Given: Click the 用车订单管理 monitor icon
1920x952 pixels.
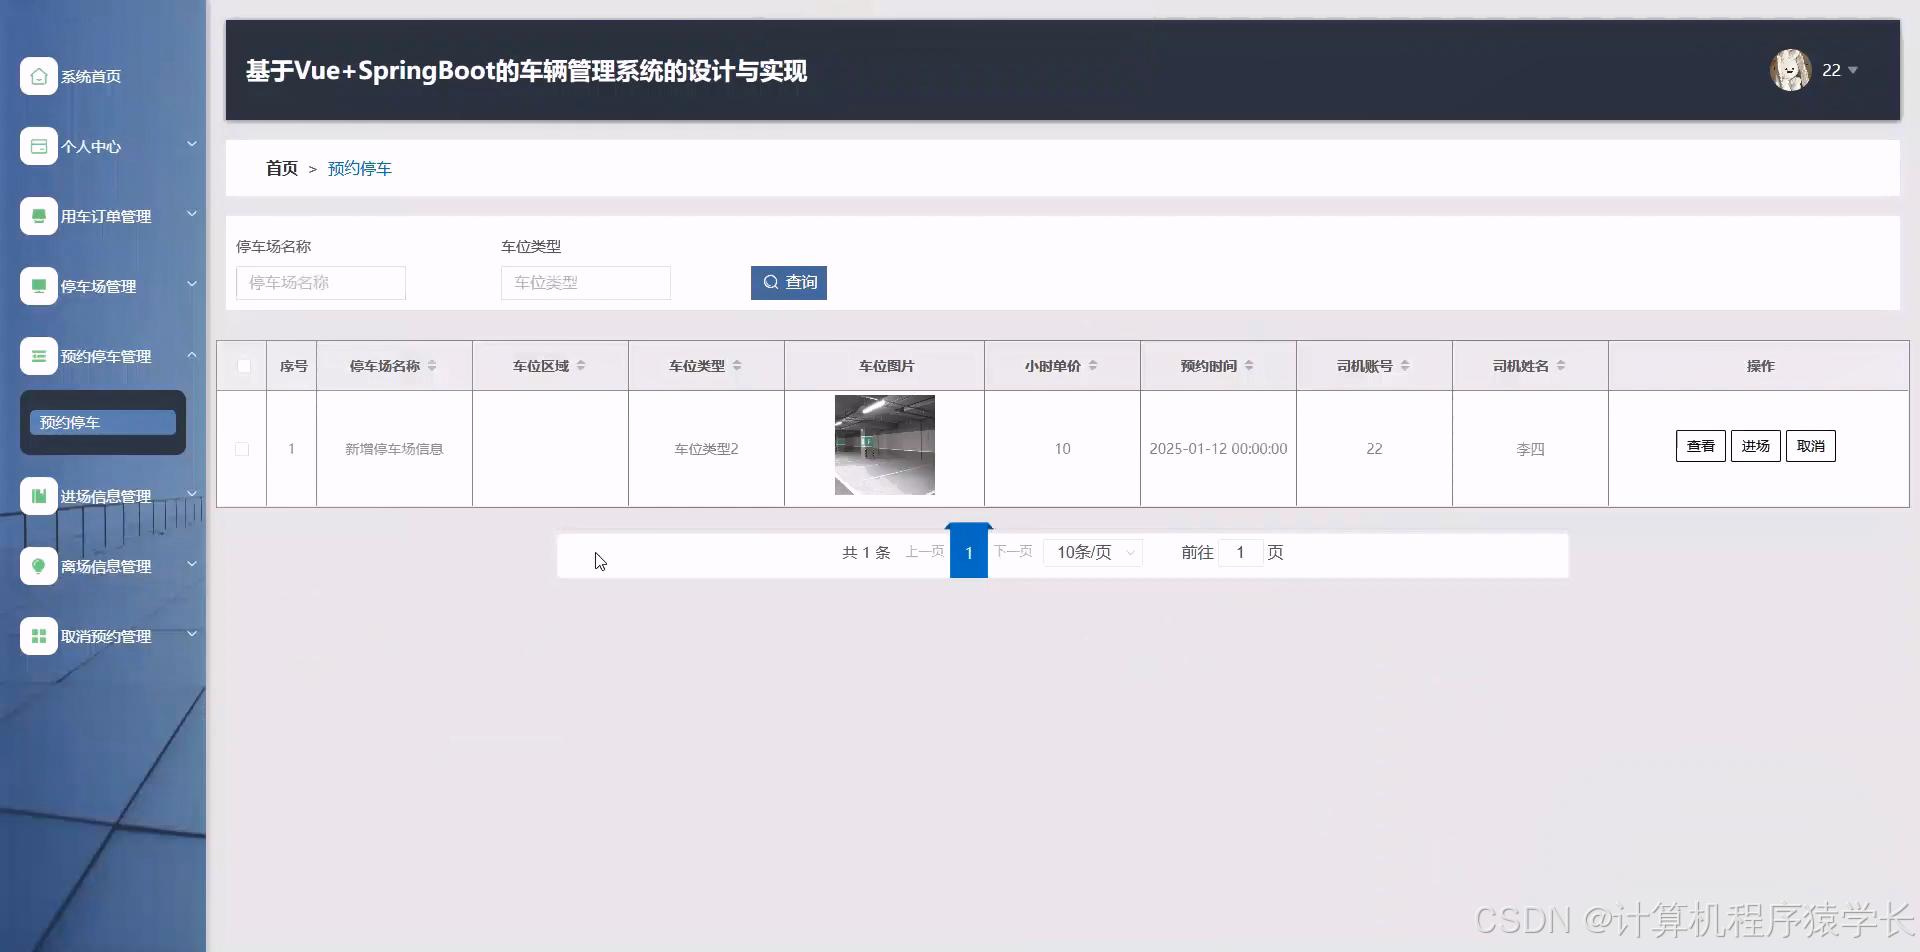Looking at the screenshot, I should pyautogui.click(x=38, y=215).
